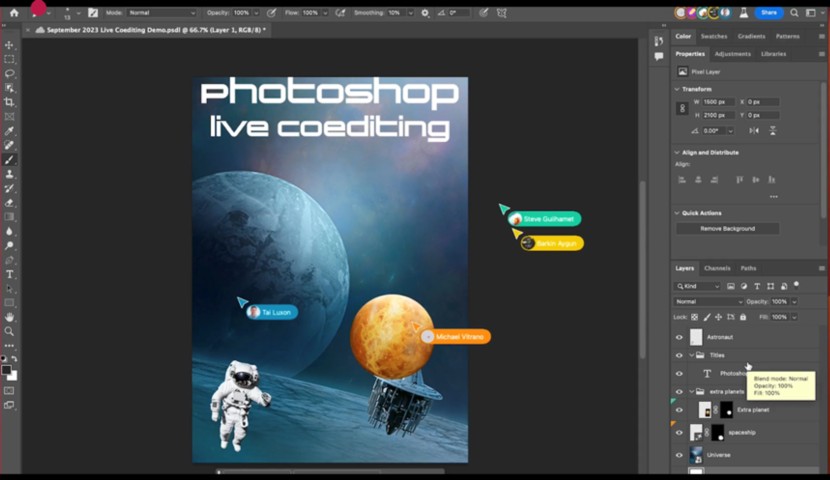Select the Type tool in toolbar
The width and height of the screenshot is (830, 480).
pos(10,274)
